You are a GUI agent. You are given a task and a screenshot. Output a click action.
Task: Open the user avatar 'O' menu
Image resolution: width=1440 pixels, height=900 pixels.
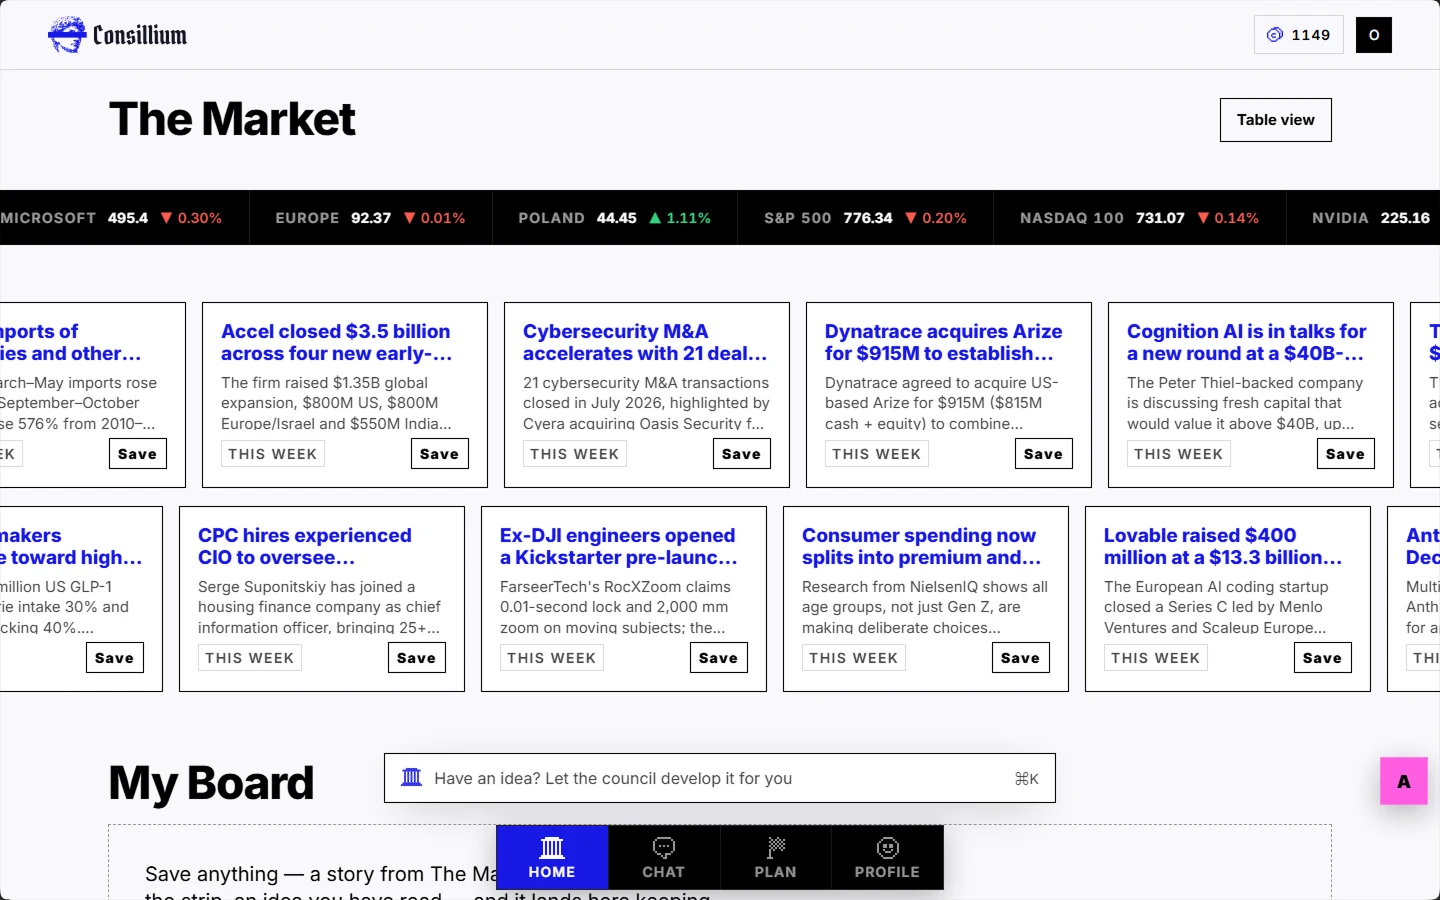[1373, 35]
